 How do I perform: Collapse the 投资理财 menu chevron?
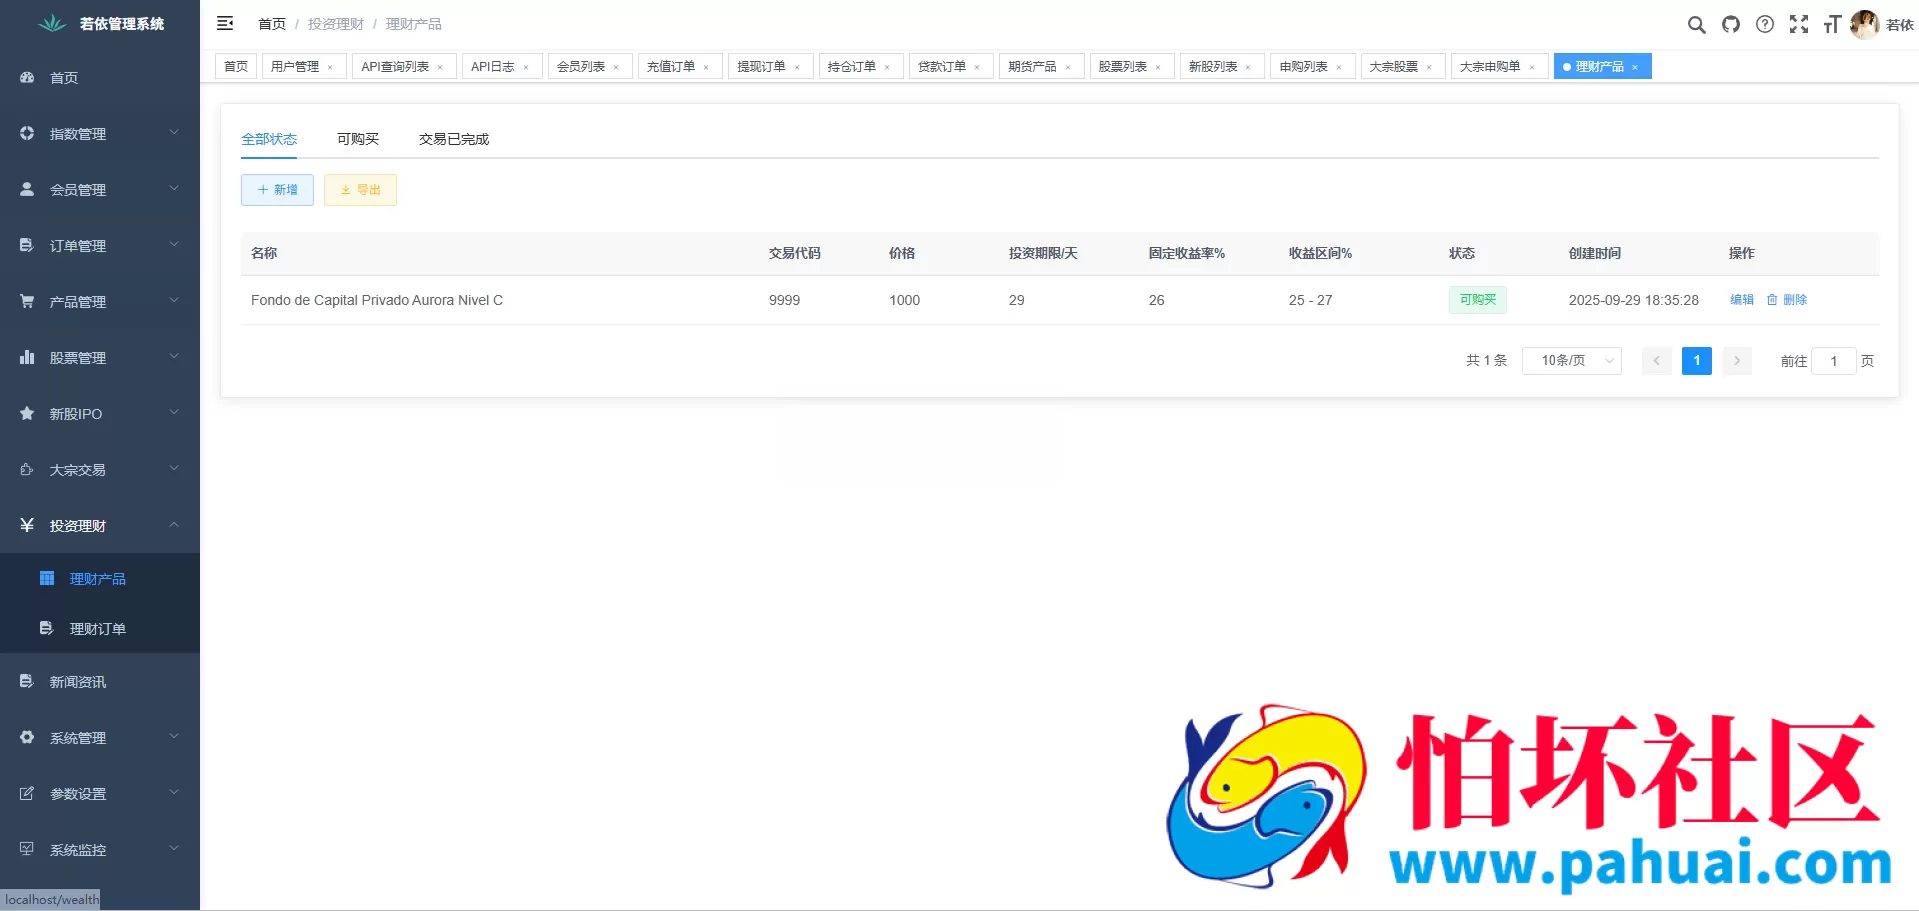tap(174, 524)
